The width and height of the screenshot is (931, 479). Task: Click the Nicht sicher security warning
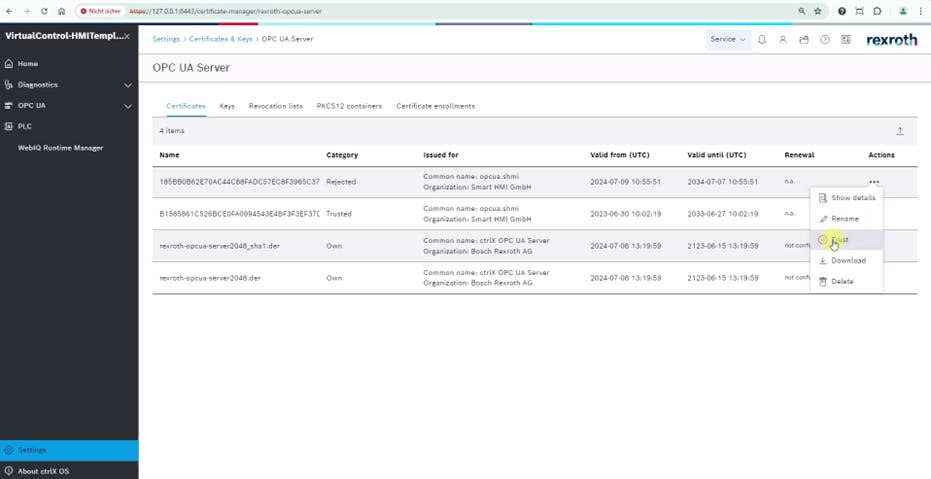(100, 11)
